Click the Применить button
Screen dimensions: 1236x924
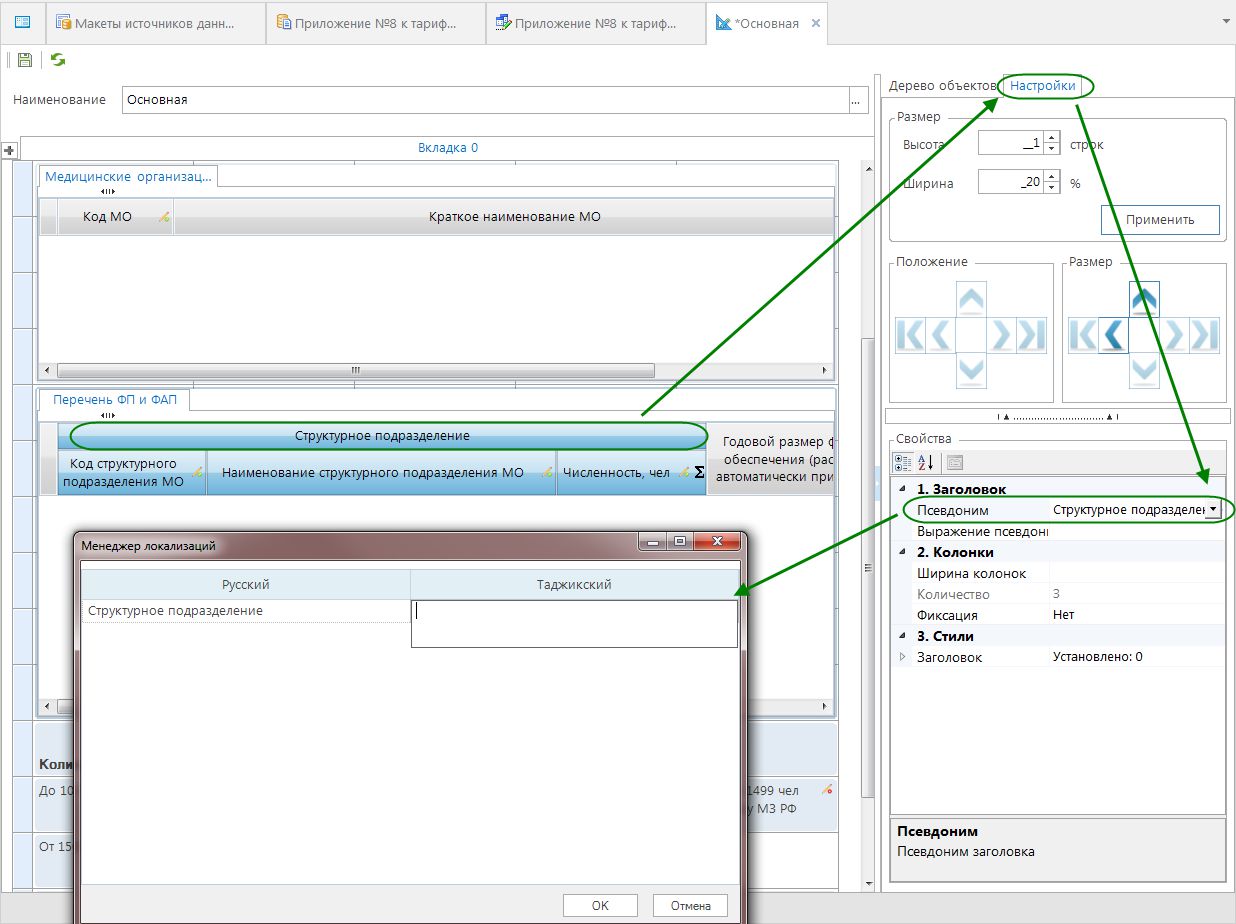click(x=1159, y=219)
